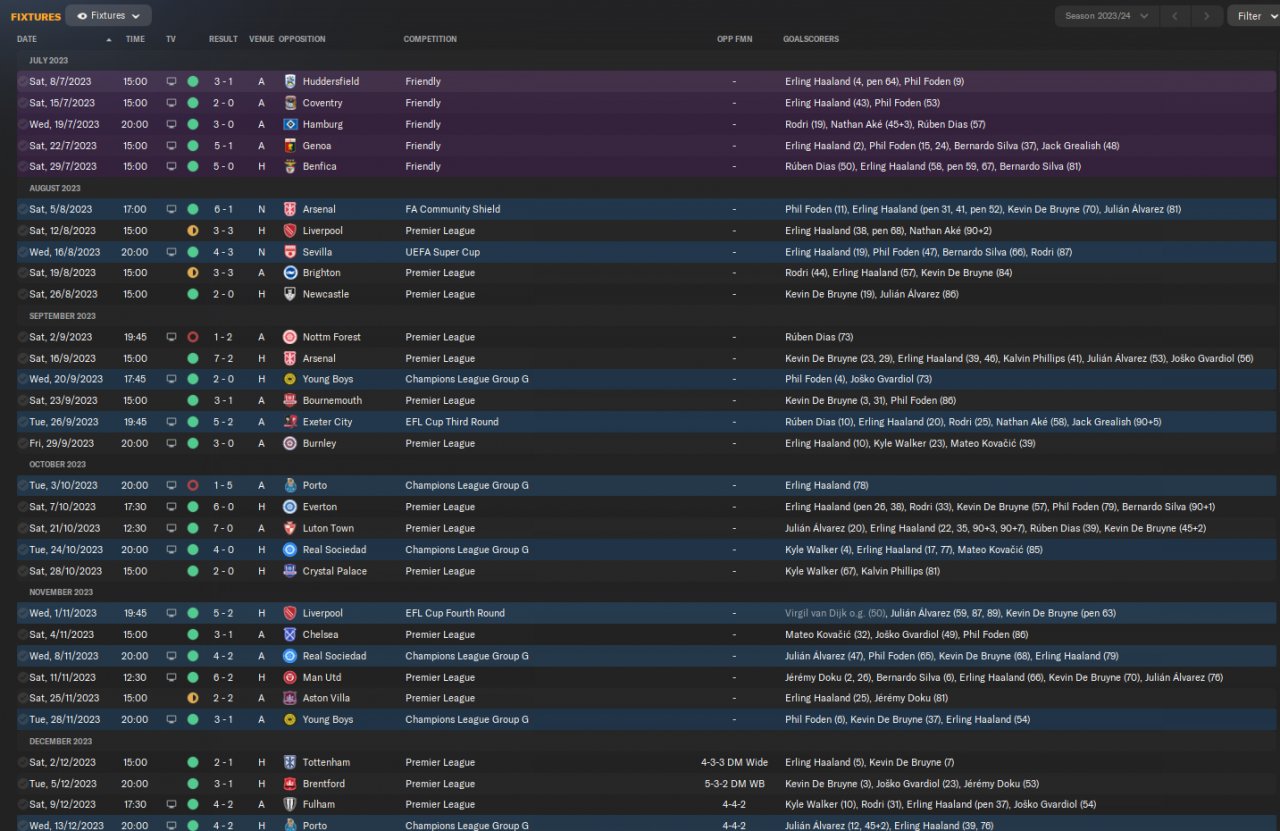The width and height of the screenshot is (1280, 831).
Task: Click the Tottenham club badge
Action: pyautogui.click(x=290, y=762)
